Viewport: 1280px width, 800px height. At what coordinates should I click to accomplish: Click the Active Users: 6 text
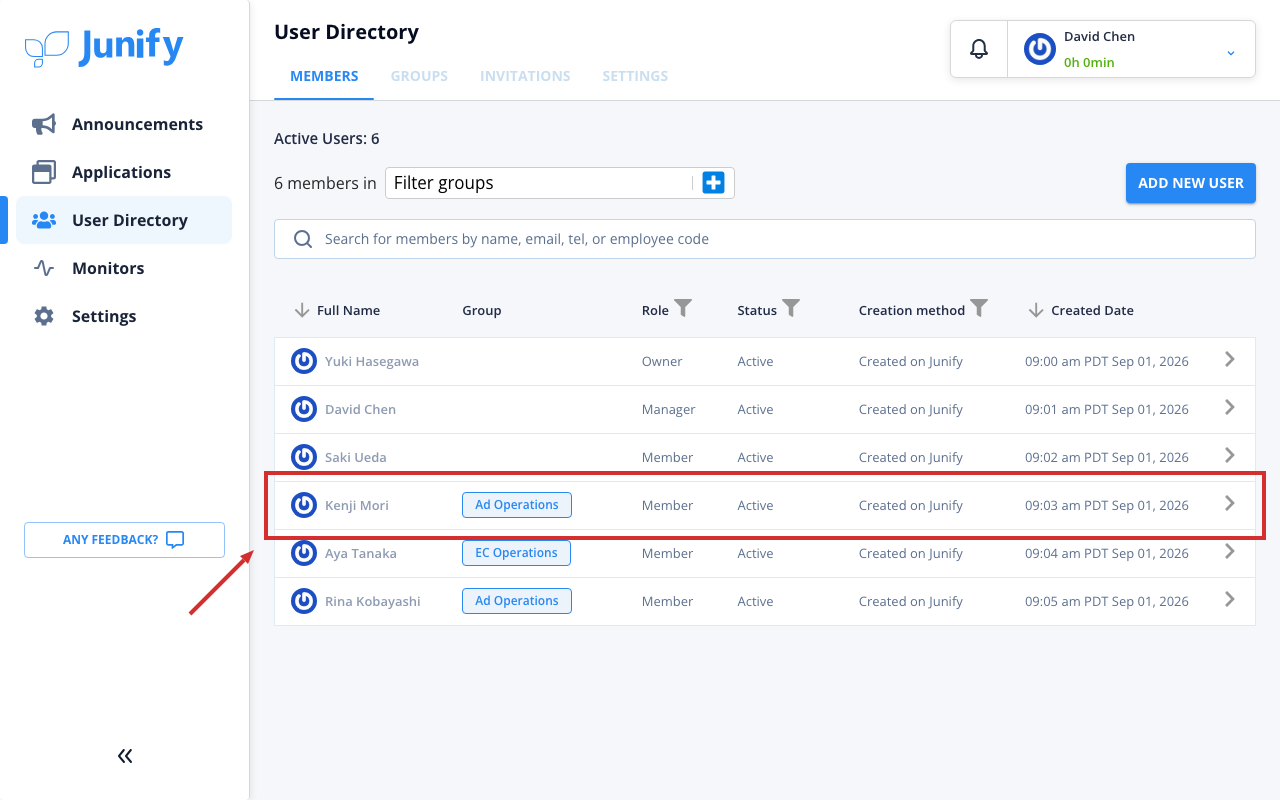[327, 139]
